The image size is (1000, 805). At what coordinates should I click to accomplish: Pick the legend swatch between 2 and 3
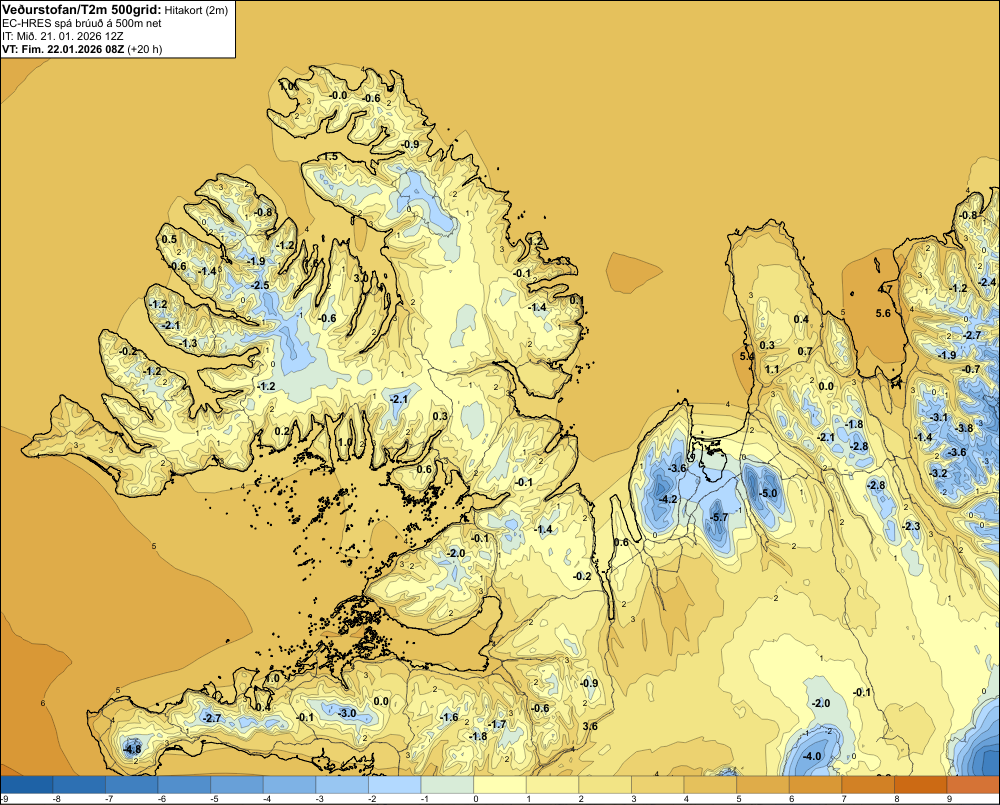pyautogui.click(x=605, y=785)
